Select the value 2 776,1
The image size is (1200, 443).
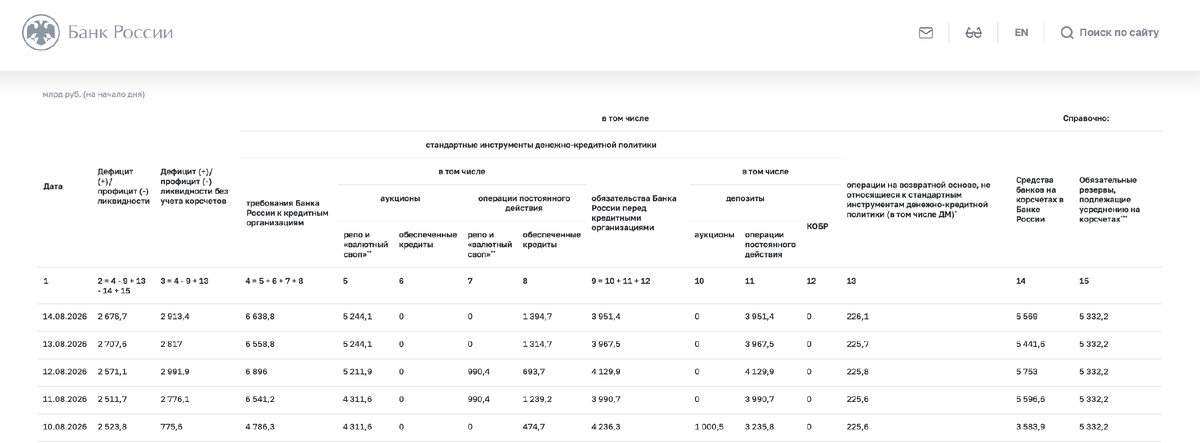pyautogui.click(x=175, y=399)
